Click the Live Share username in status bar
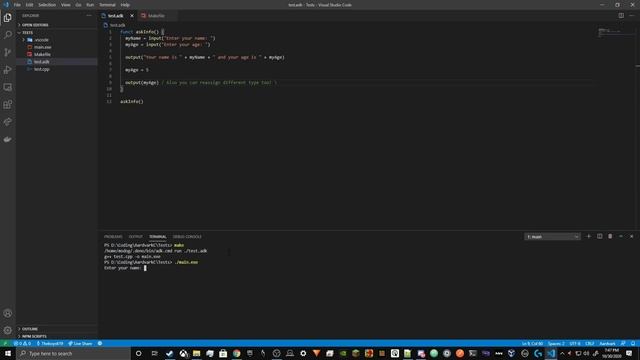Image resolution: width=640 pixels, height=360 pixels. (x=50, y=344)
